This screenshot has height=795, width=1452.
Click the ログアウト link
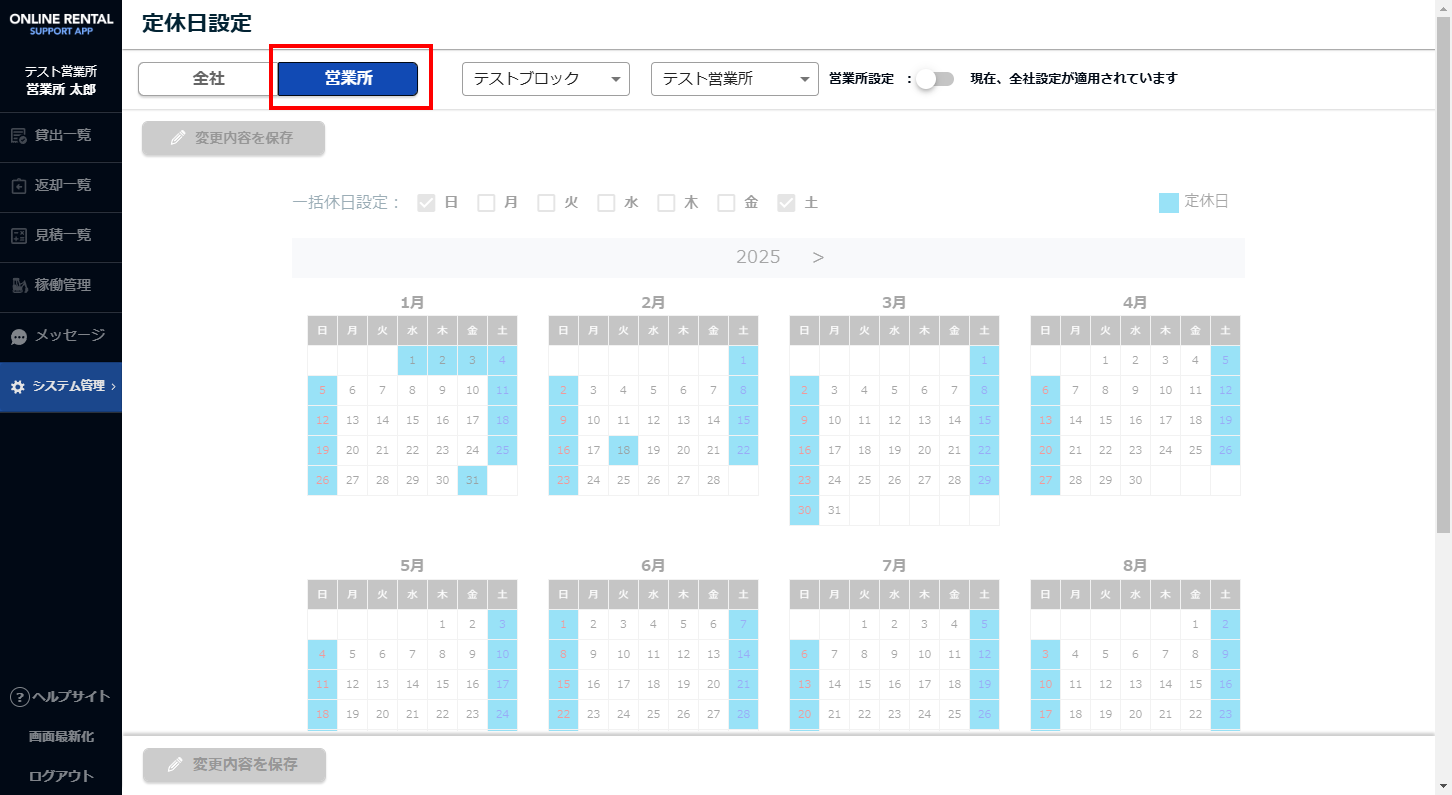[61, 776]
